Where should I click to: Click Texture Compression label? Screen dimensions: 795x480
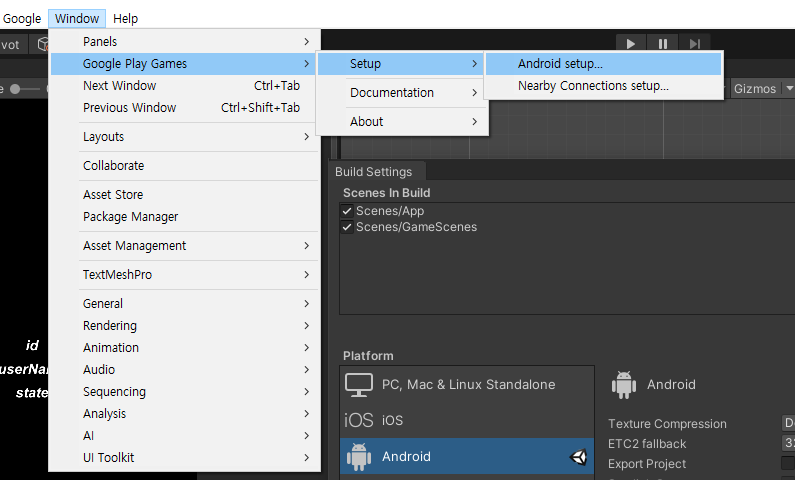pos(667,424)
